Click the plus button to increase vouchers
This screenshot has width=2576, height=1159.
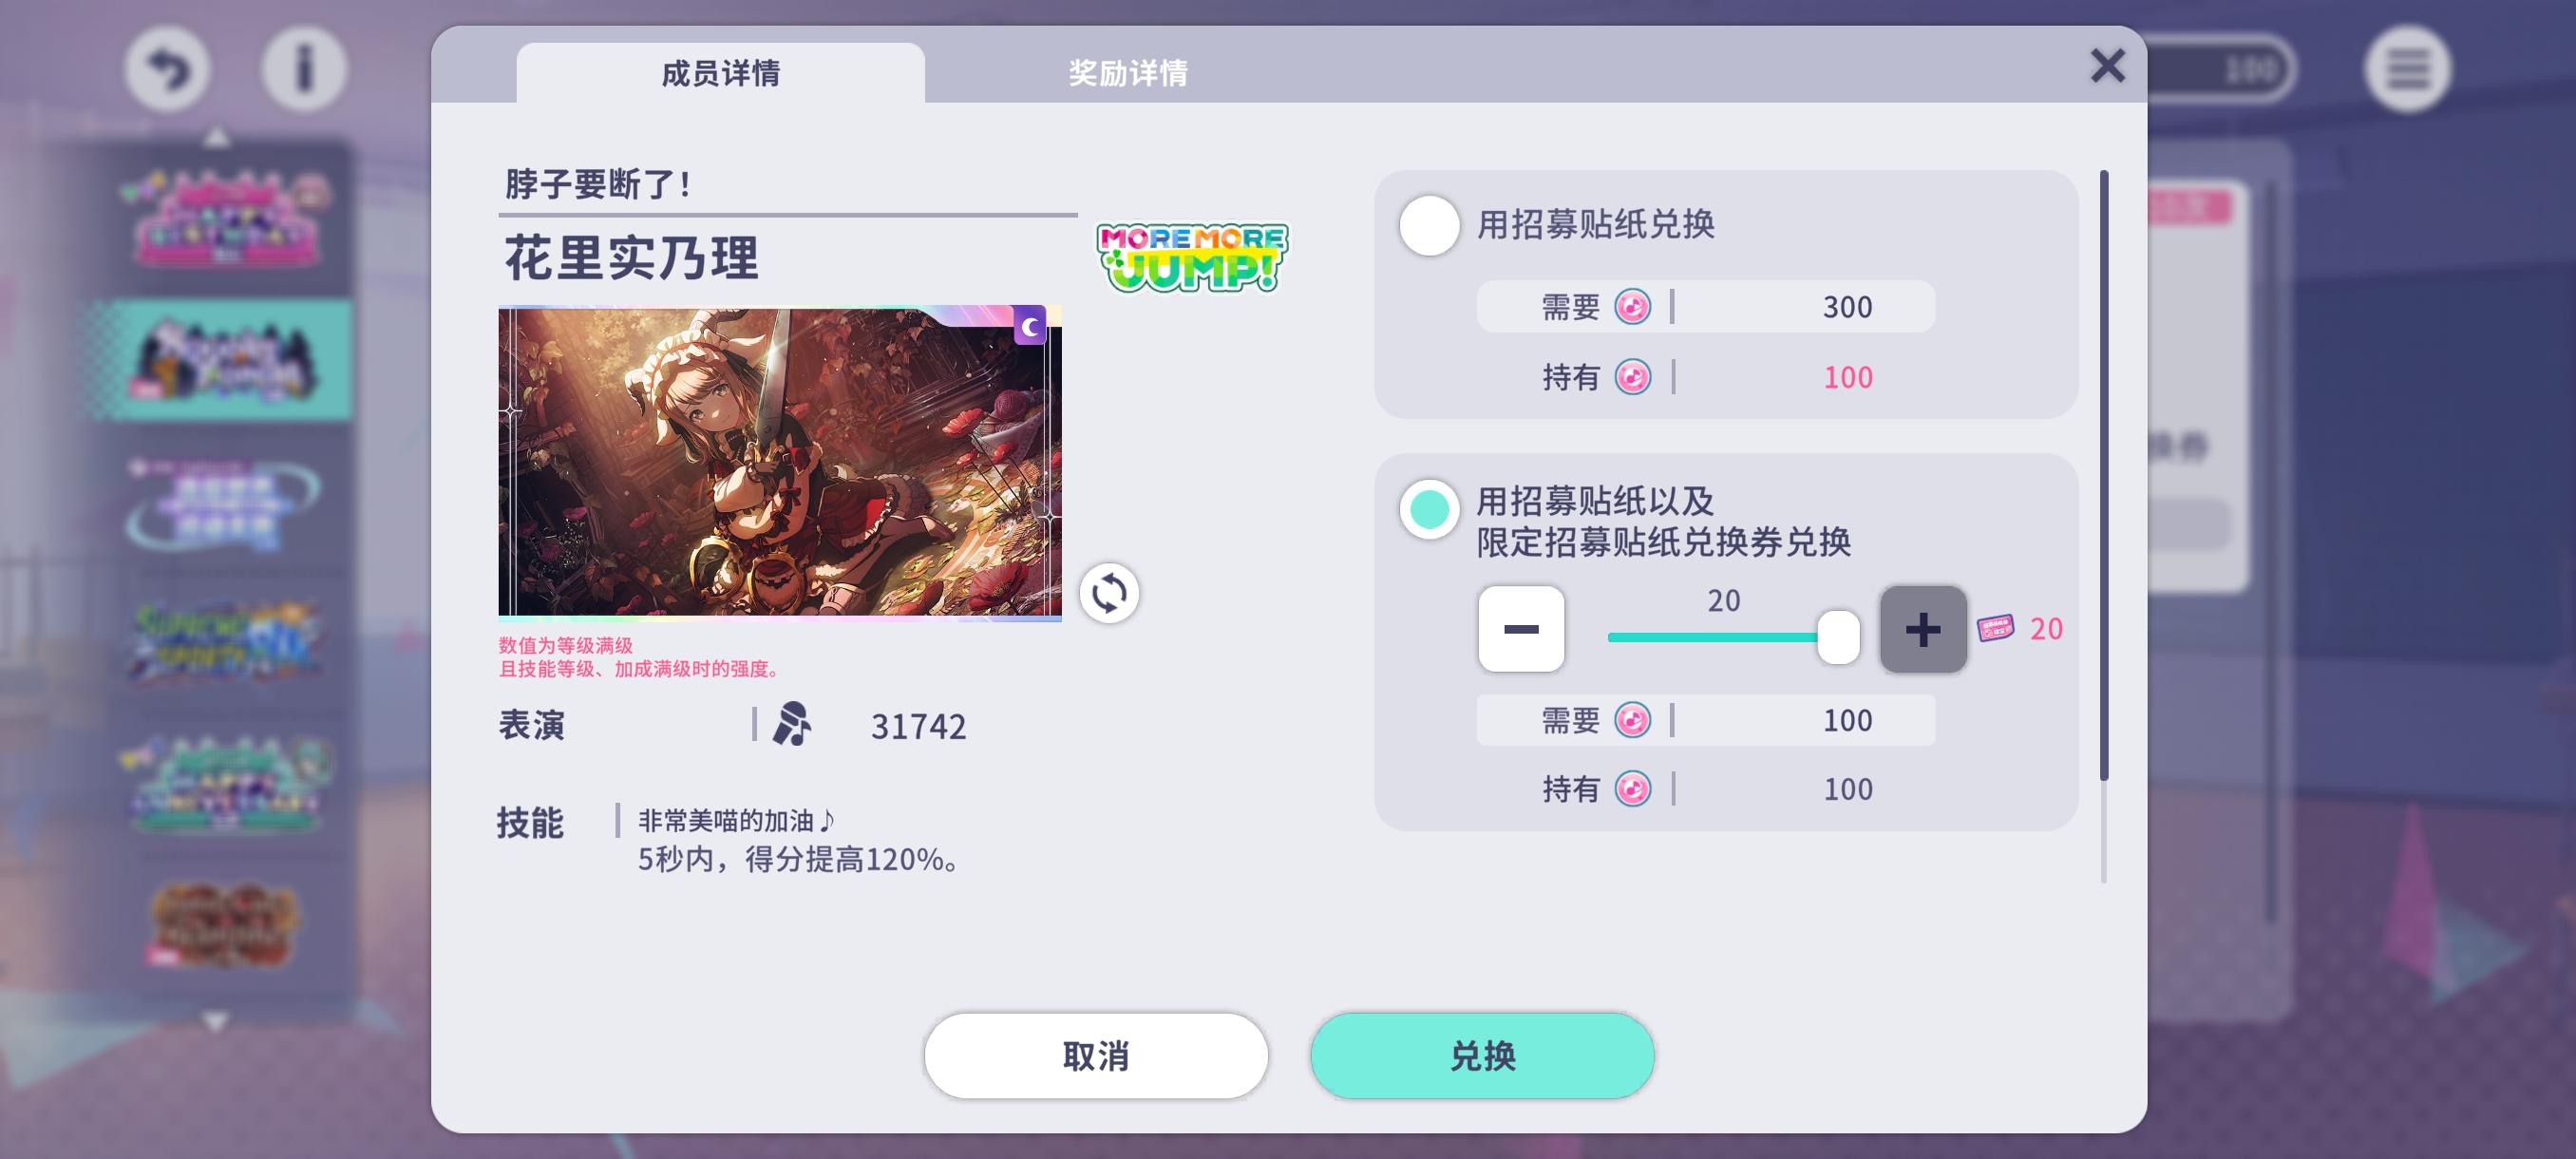[1922, 629]
